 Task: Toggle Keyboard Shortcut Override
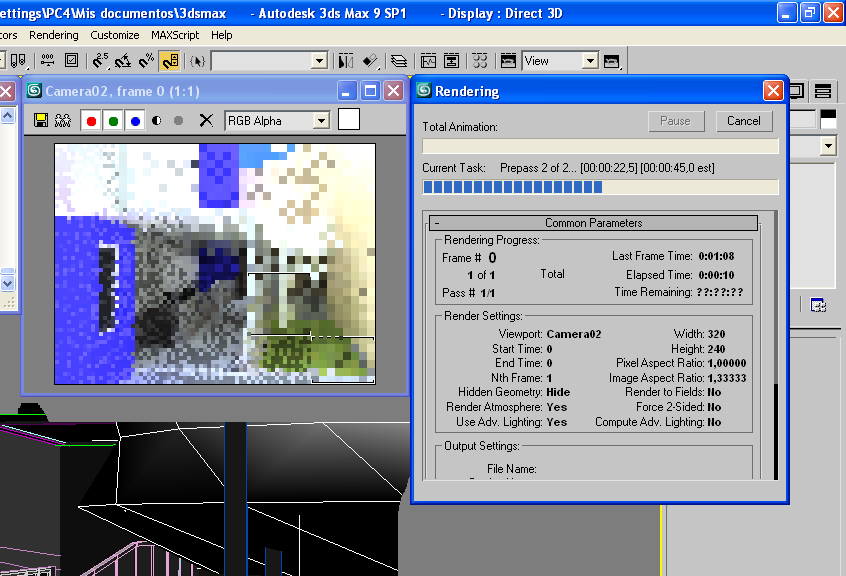[x=71, y=60]
